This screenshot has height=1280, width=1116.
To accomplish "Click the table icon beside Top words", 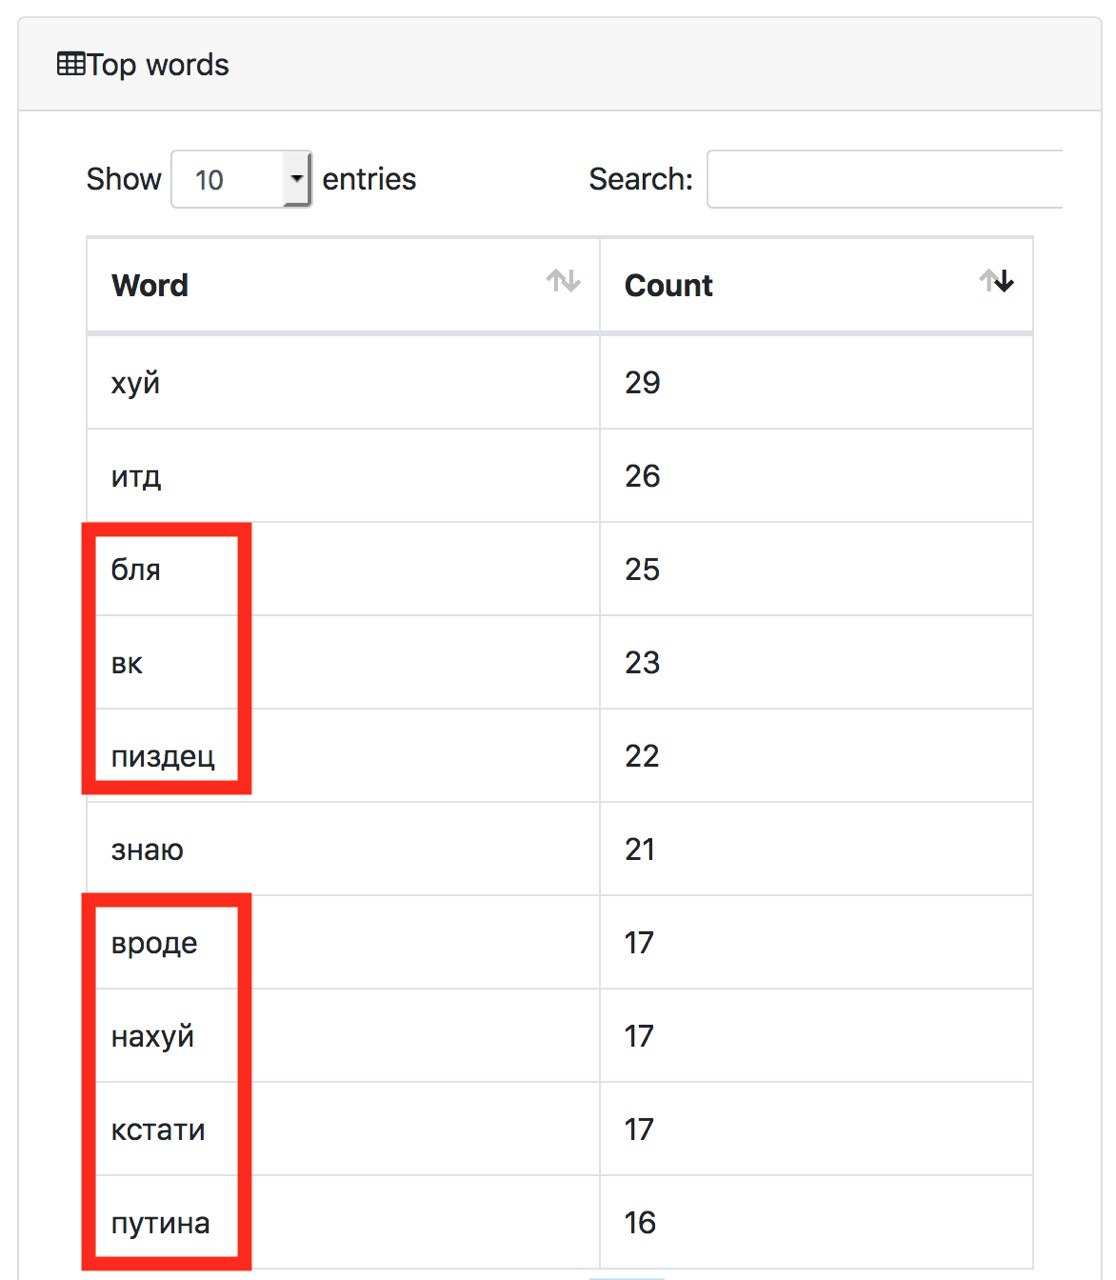I will [71, 65].
